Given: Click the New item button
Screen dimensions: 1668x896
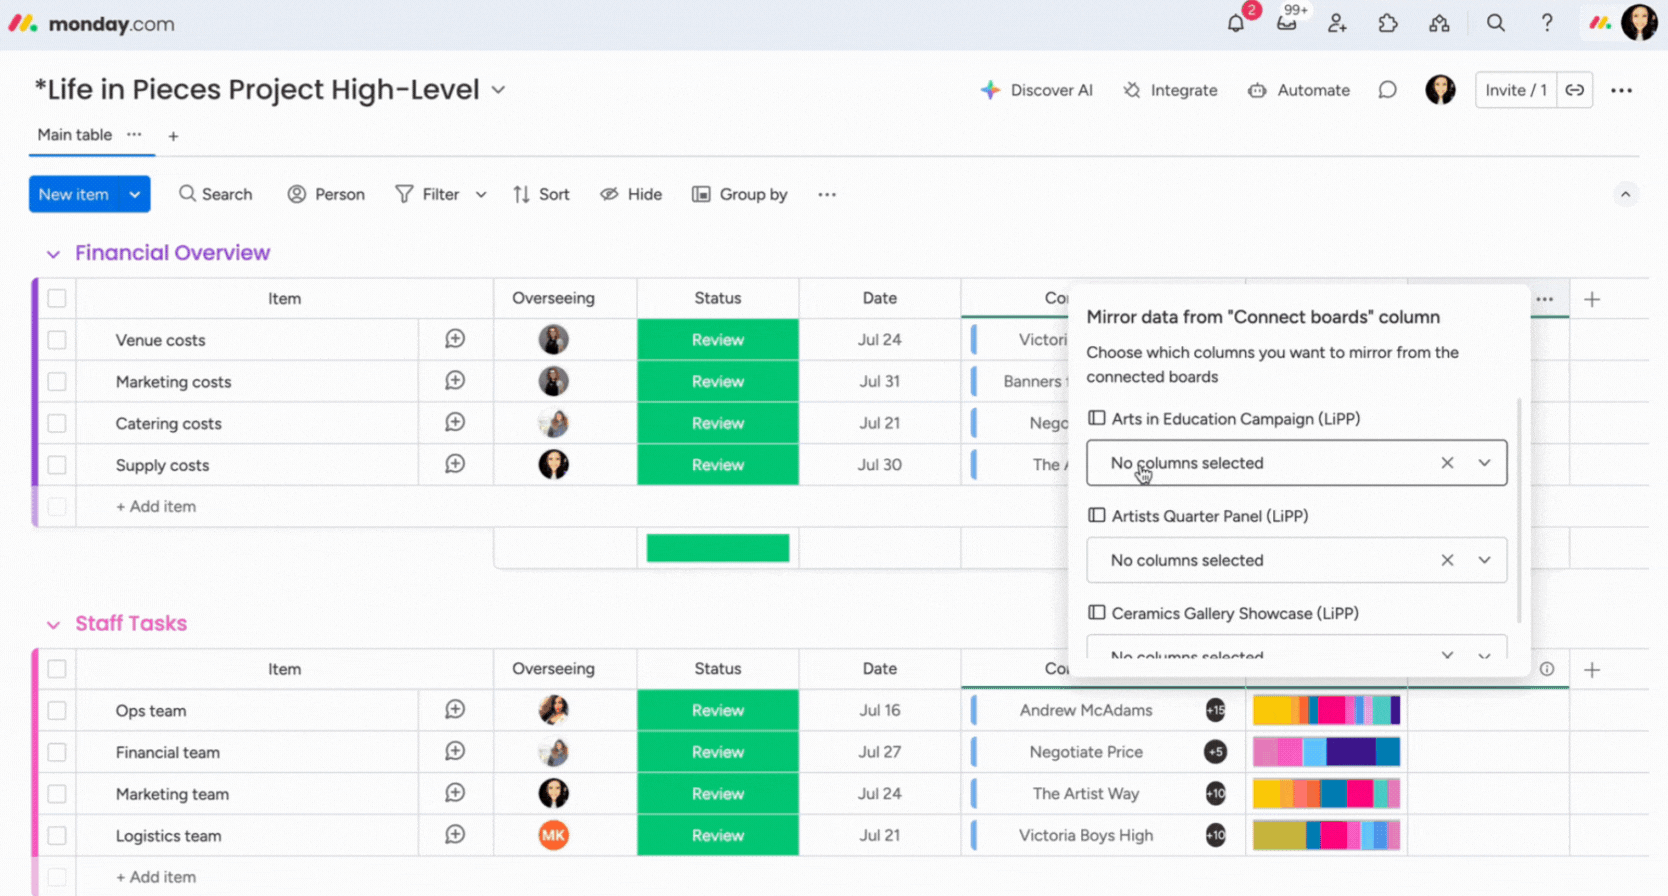Looking at the screenshot, I should click(74, 194).
